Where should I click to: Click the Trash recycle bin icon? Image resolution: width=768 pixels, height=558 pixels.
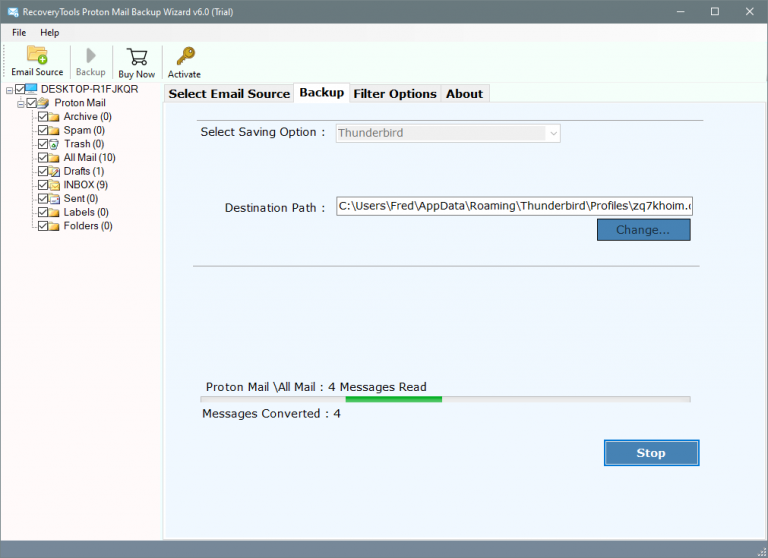54,144
